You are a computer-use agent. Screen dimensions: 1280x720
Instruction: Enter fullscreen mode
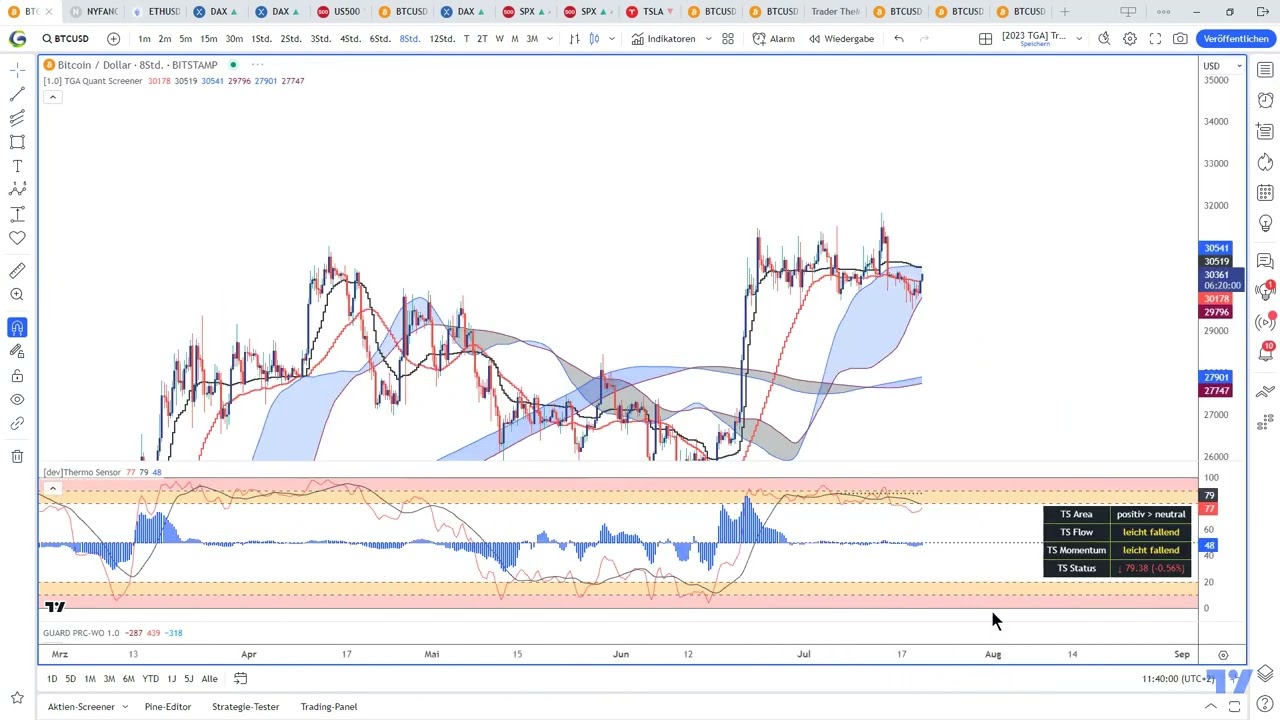(x=1155, y=38)
